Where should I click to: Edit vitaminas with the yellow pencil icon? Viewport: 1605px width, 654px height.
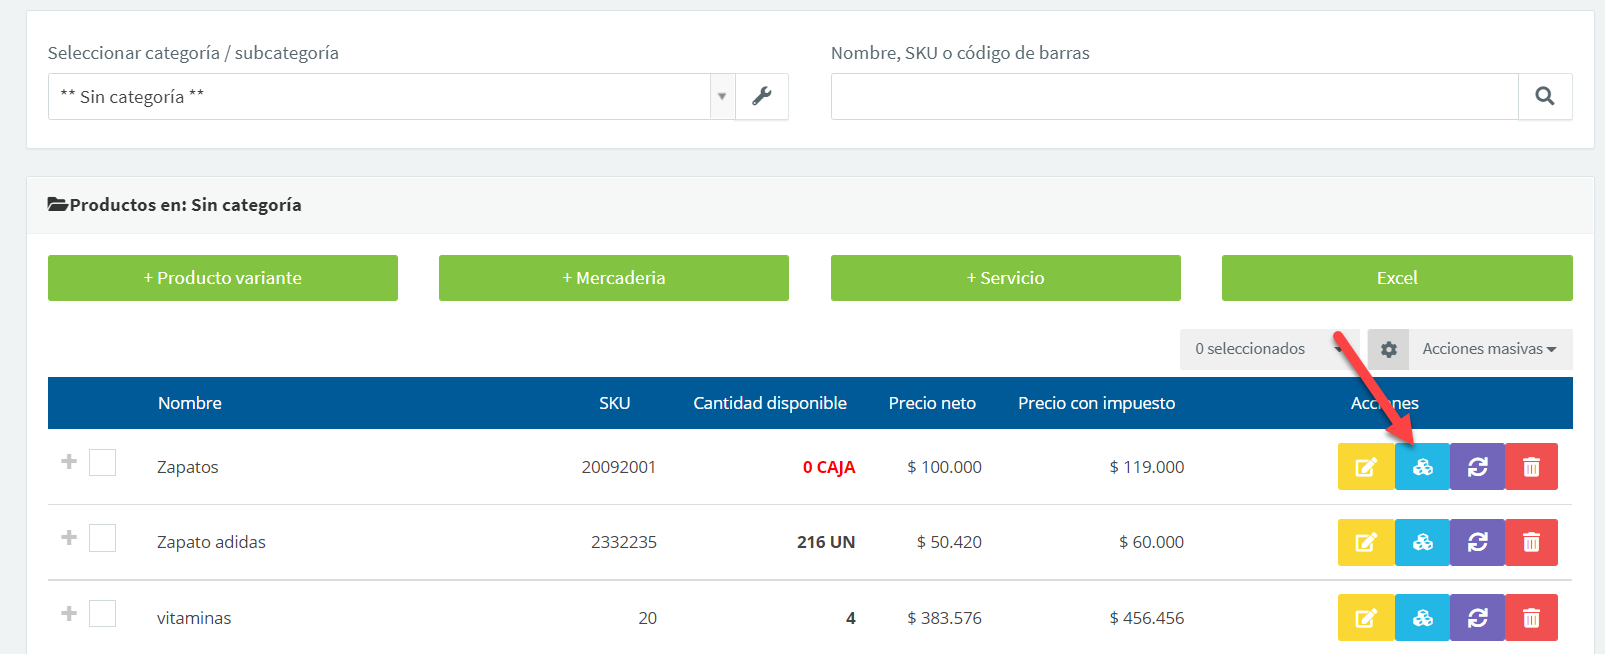tap(1365, 618)
